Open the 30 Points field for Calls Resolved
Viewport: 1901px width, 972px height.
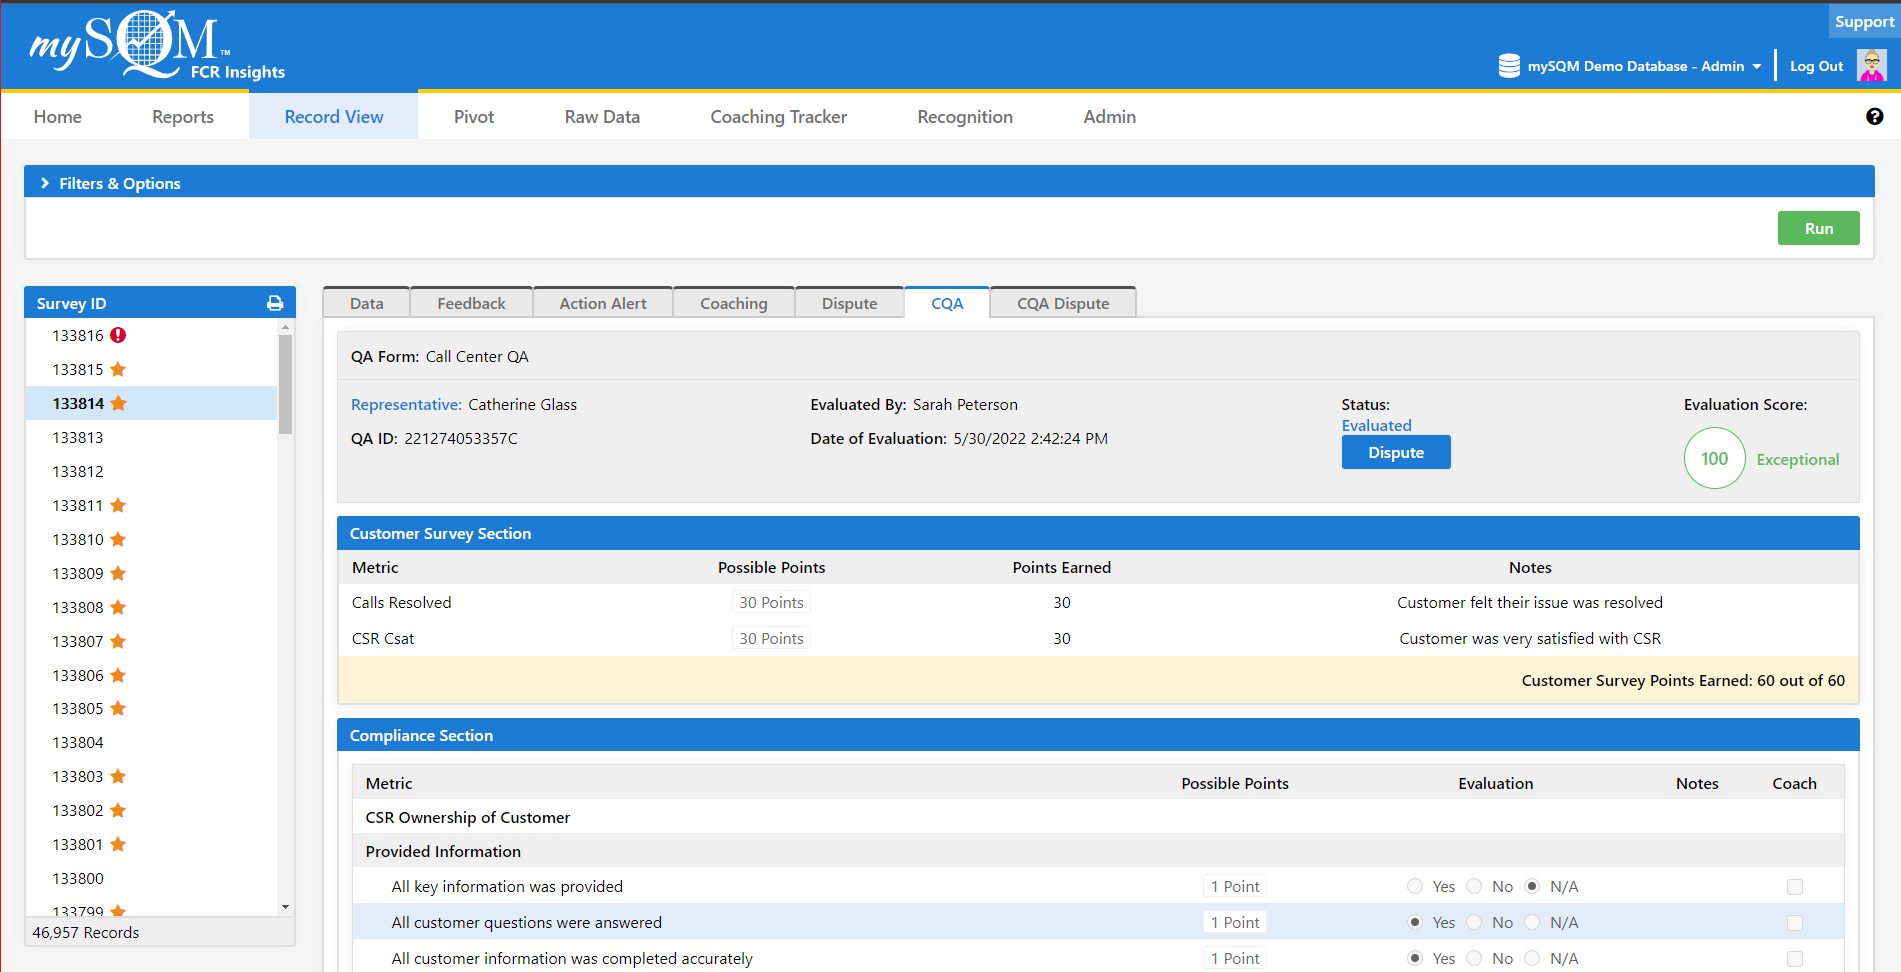(x=770, y=602)
